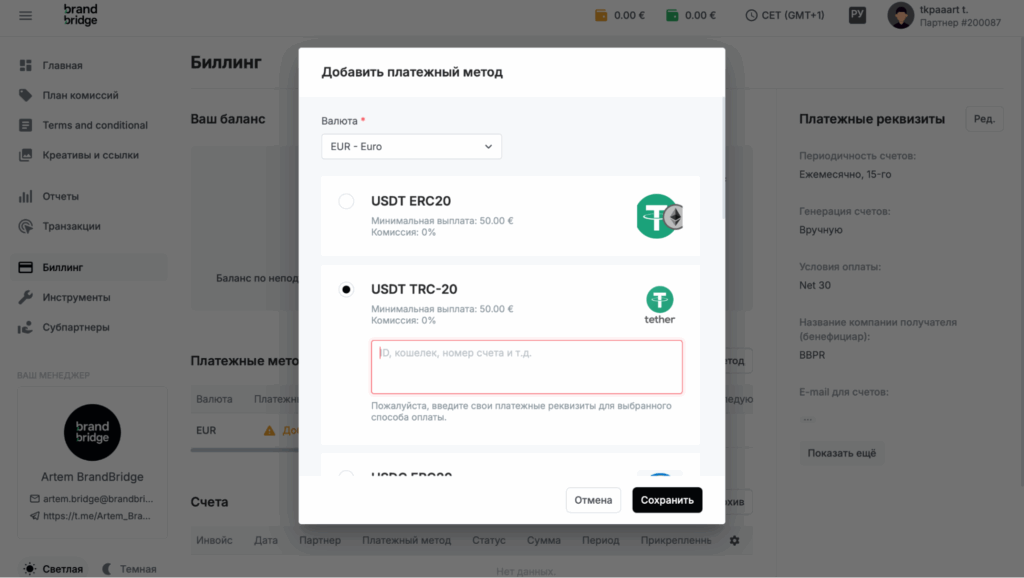
Task: Click the Креативы и ссылки image icon
Action: click(x=25, y=155)
